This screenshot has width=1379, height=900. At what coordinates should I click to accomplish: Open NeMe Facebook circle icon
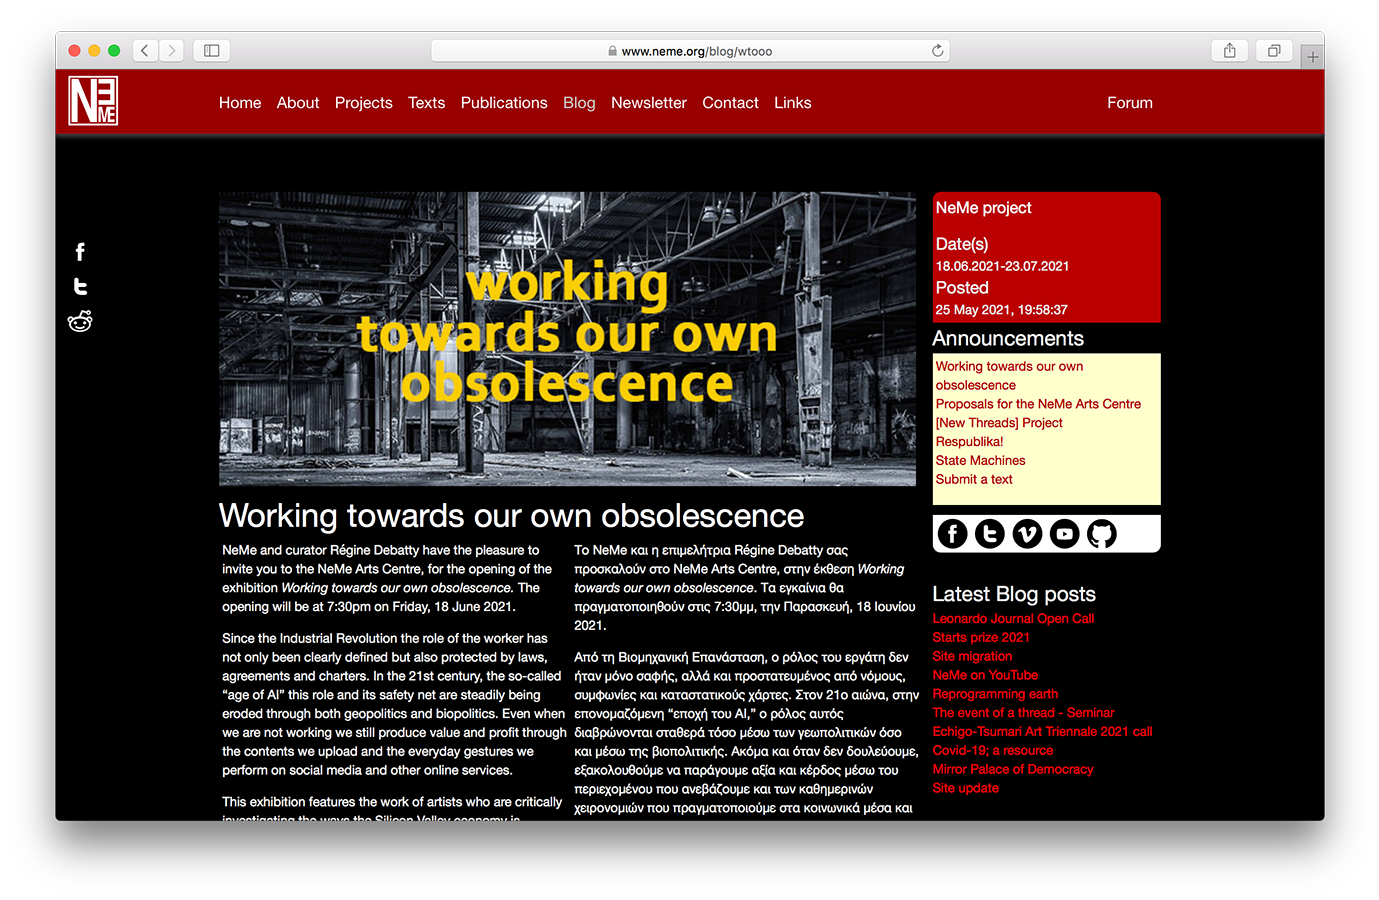(x=952, y=534)
